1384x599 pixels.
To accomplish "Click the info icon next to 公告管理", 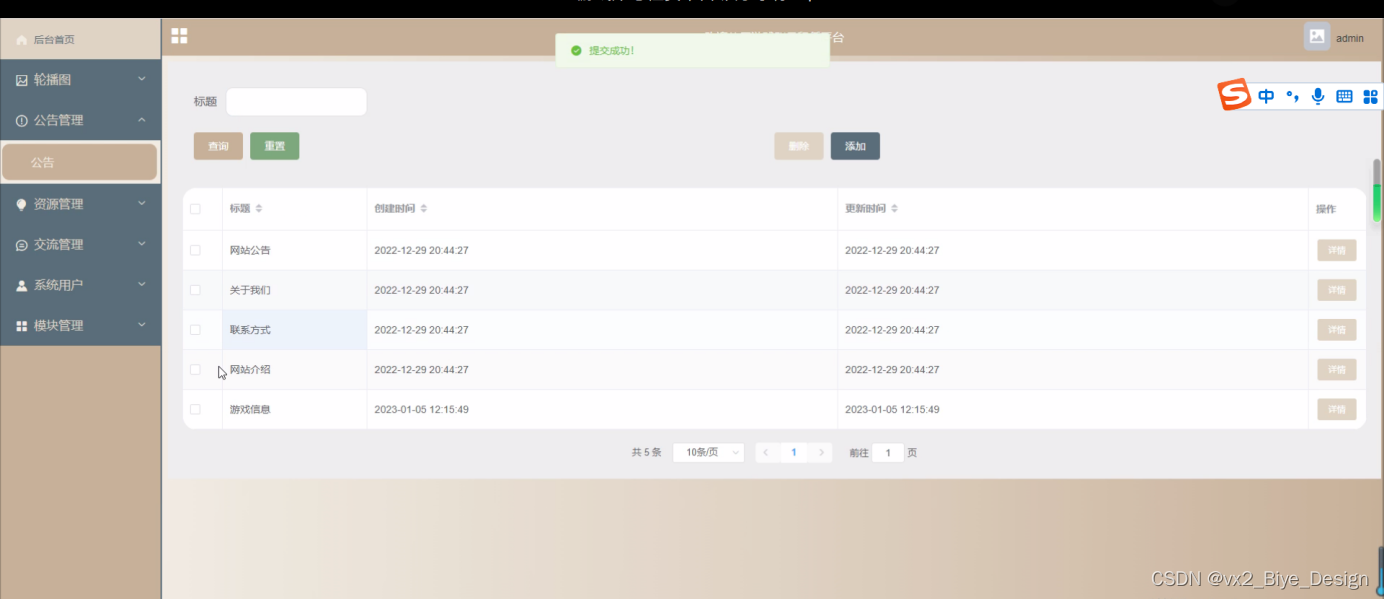I will (22, 120).
